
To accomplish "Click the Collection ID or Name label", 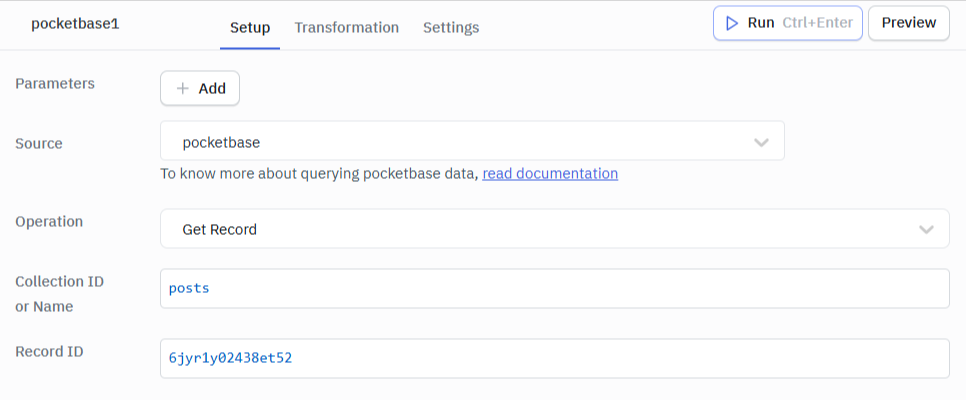I will [x=59, y=294].
